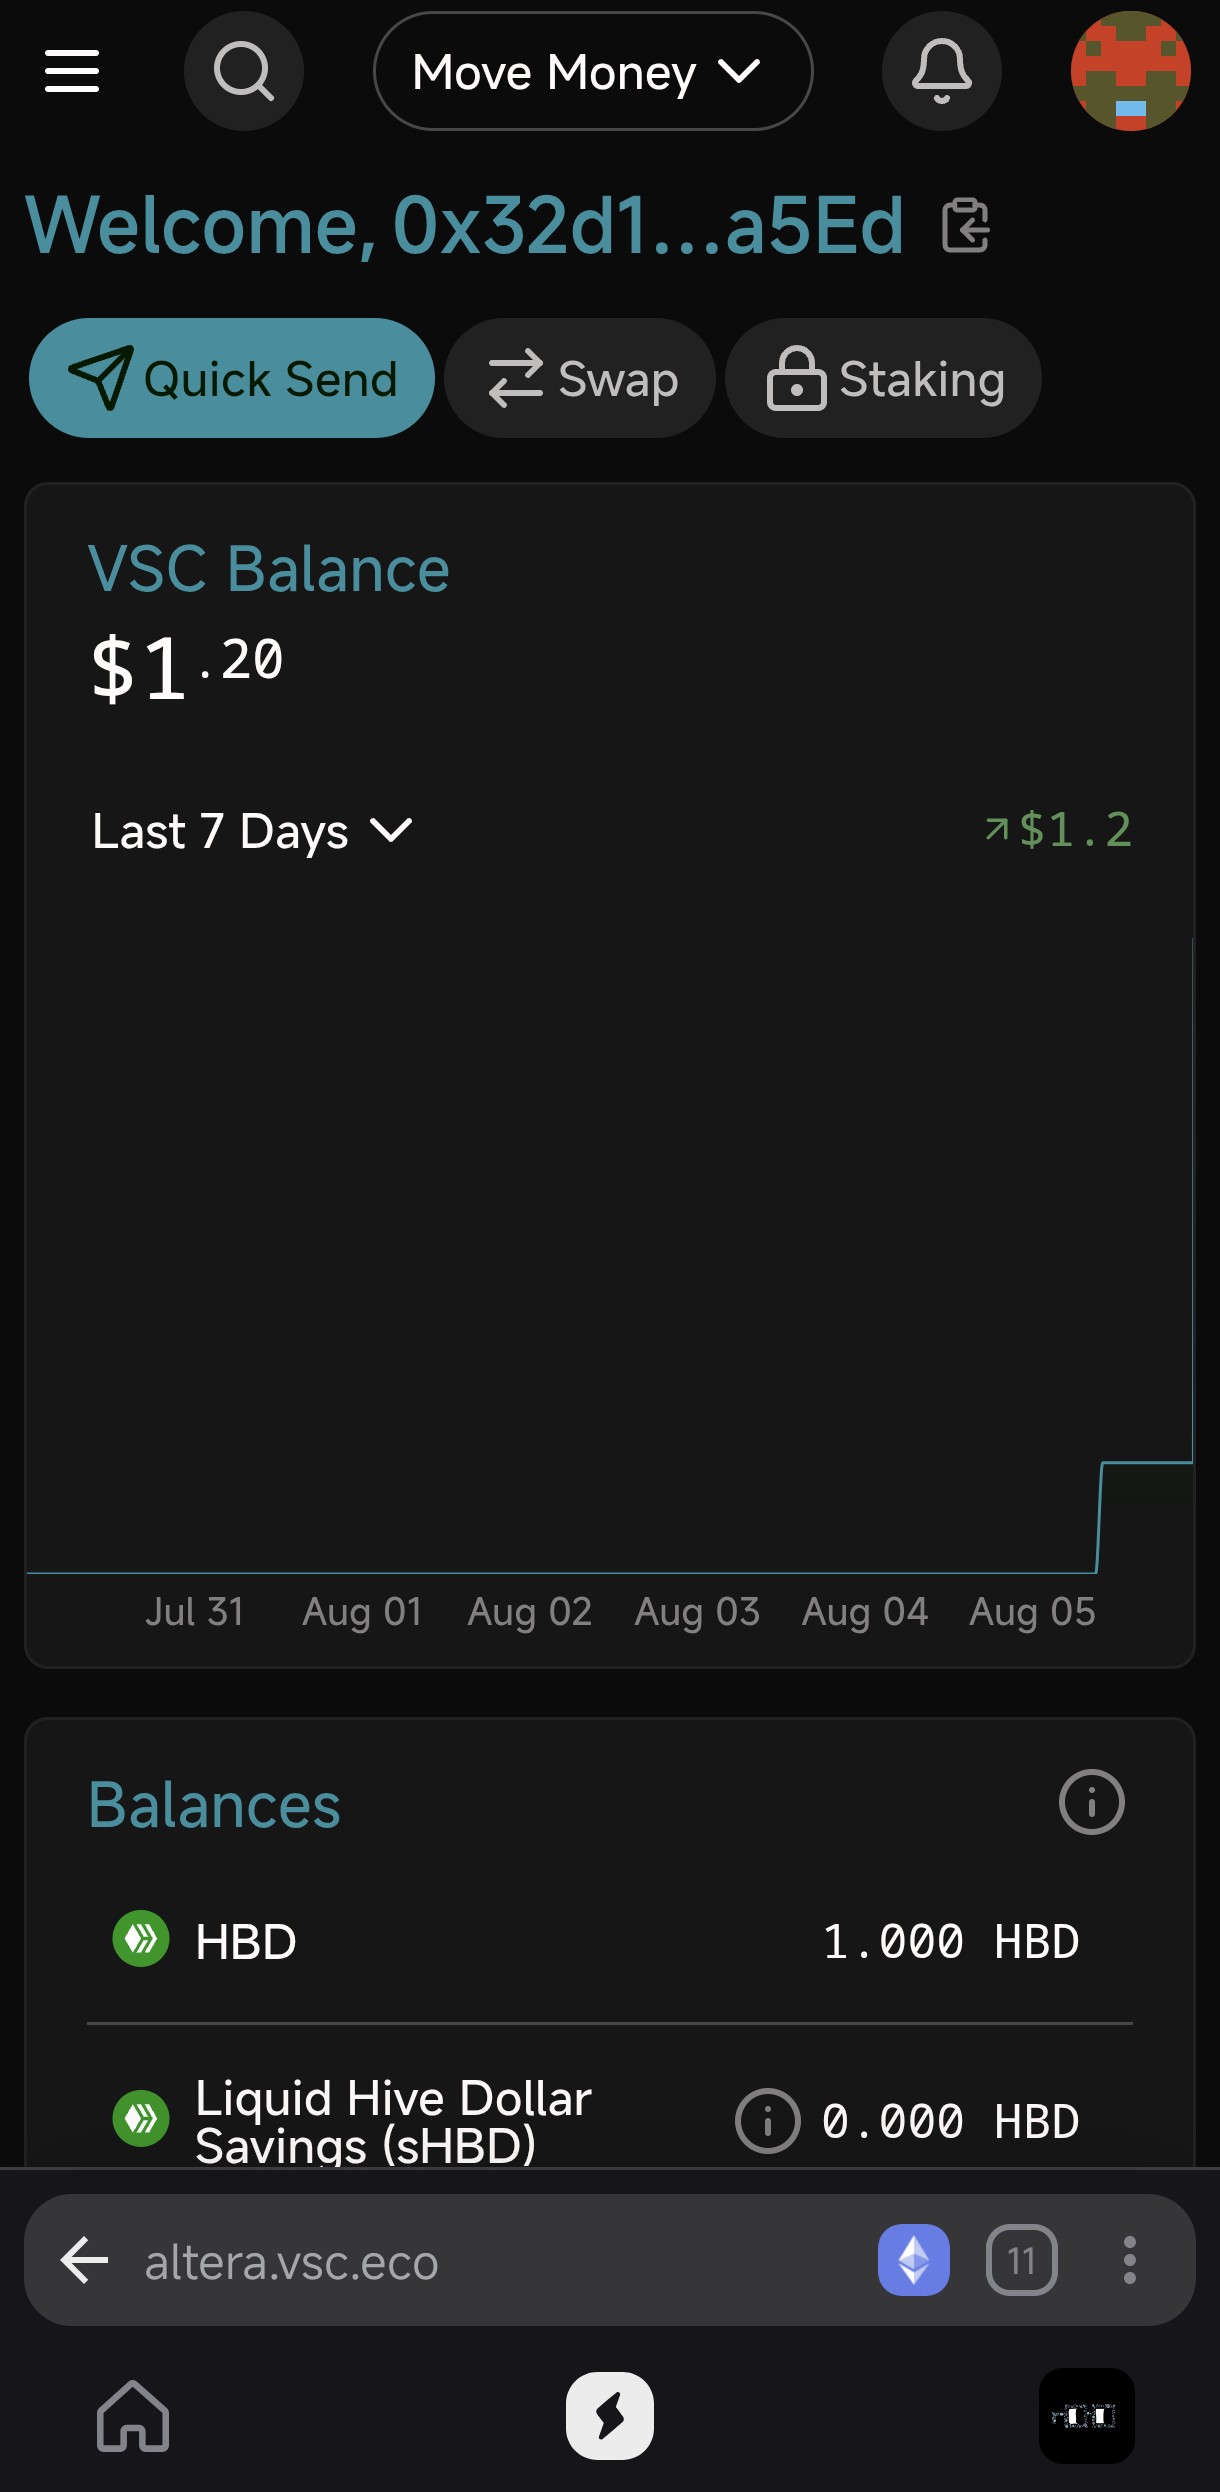The width and height of the screenshot is (1220, 2492).
Task: Open the notifications bell
Action: (x=941, y=71)
